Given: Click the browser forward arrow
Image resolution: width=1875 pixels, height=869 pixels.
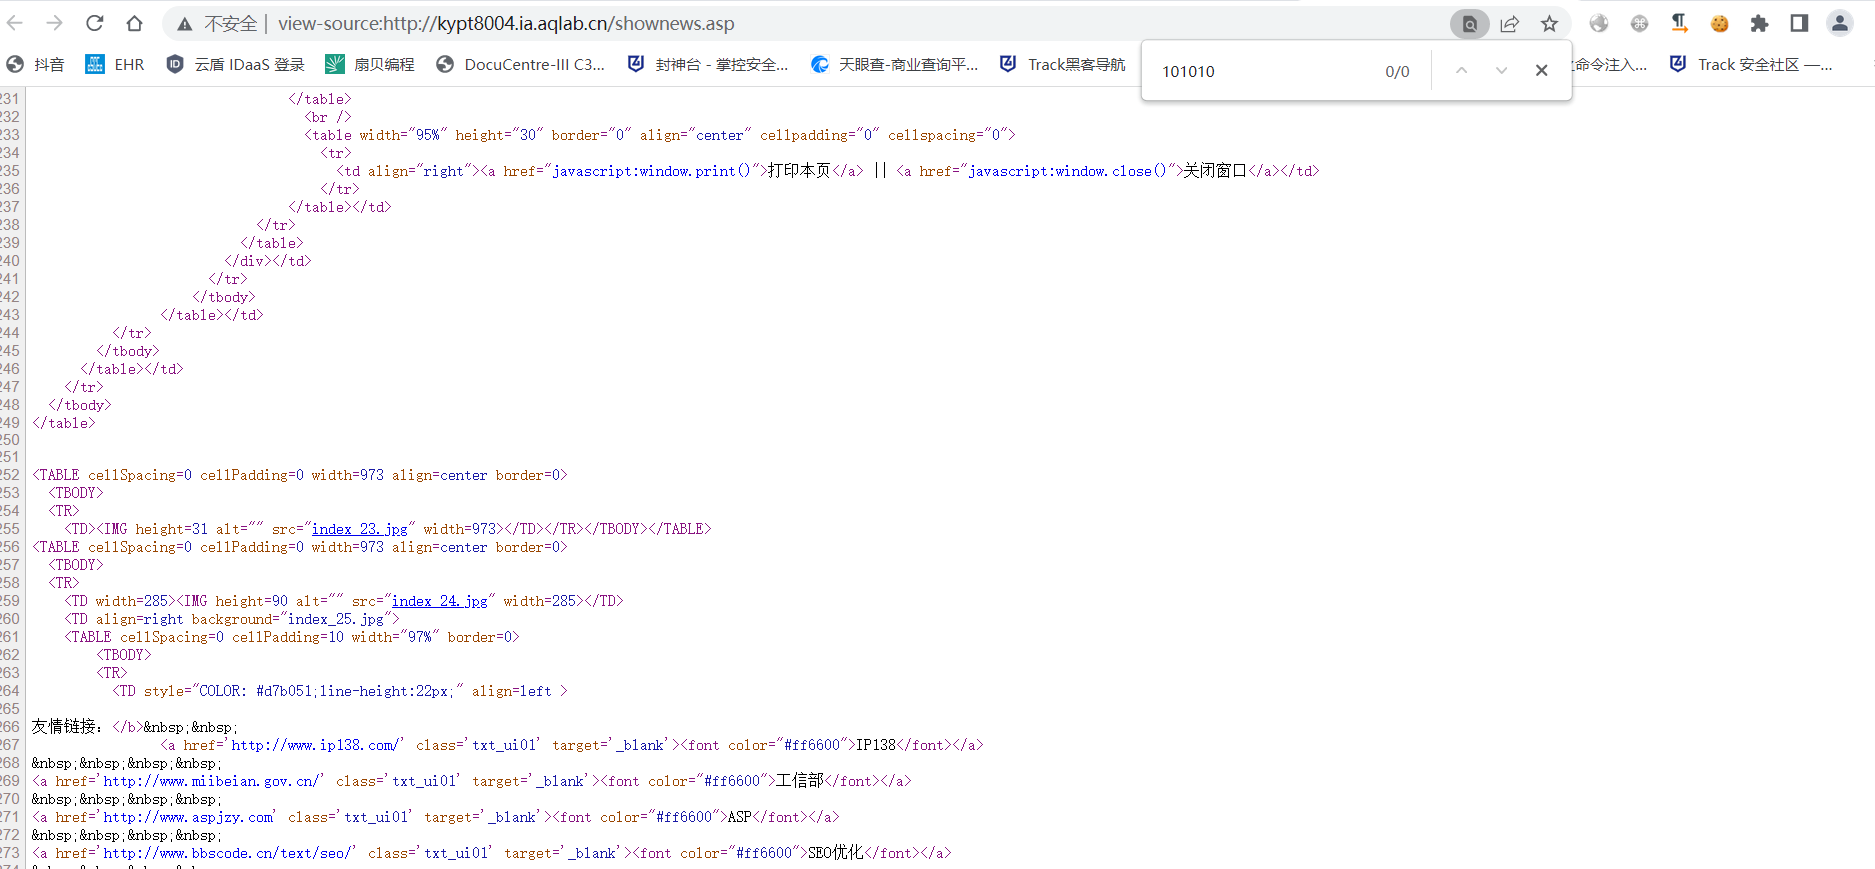Looking at the screenshot, I should click(55, 23).
